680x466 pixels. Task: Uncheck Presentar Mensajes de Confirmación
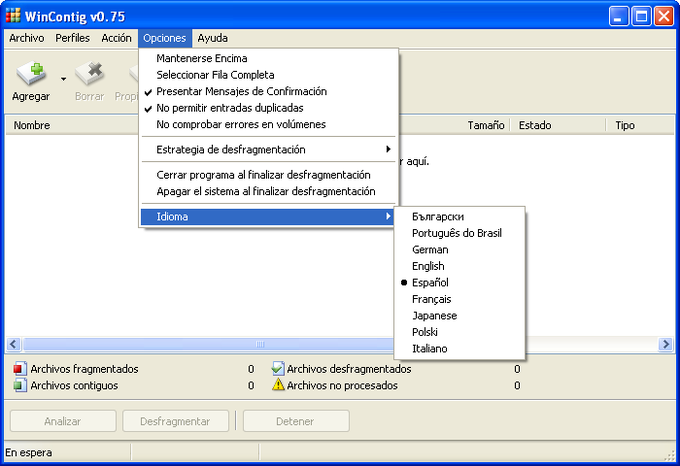pos(269,91)
